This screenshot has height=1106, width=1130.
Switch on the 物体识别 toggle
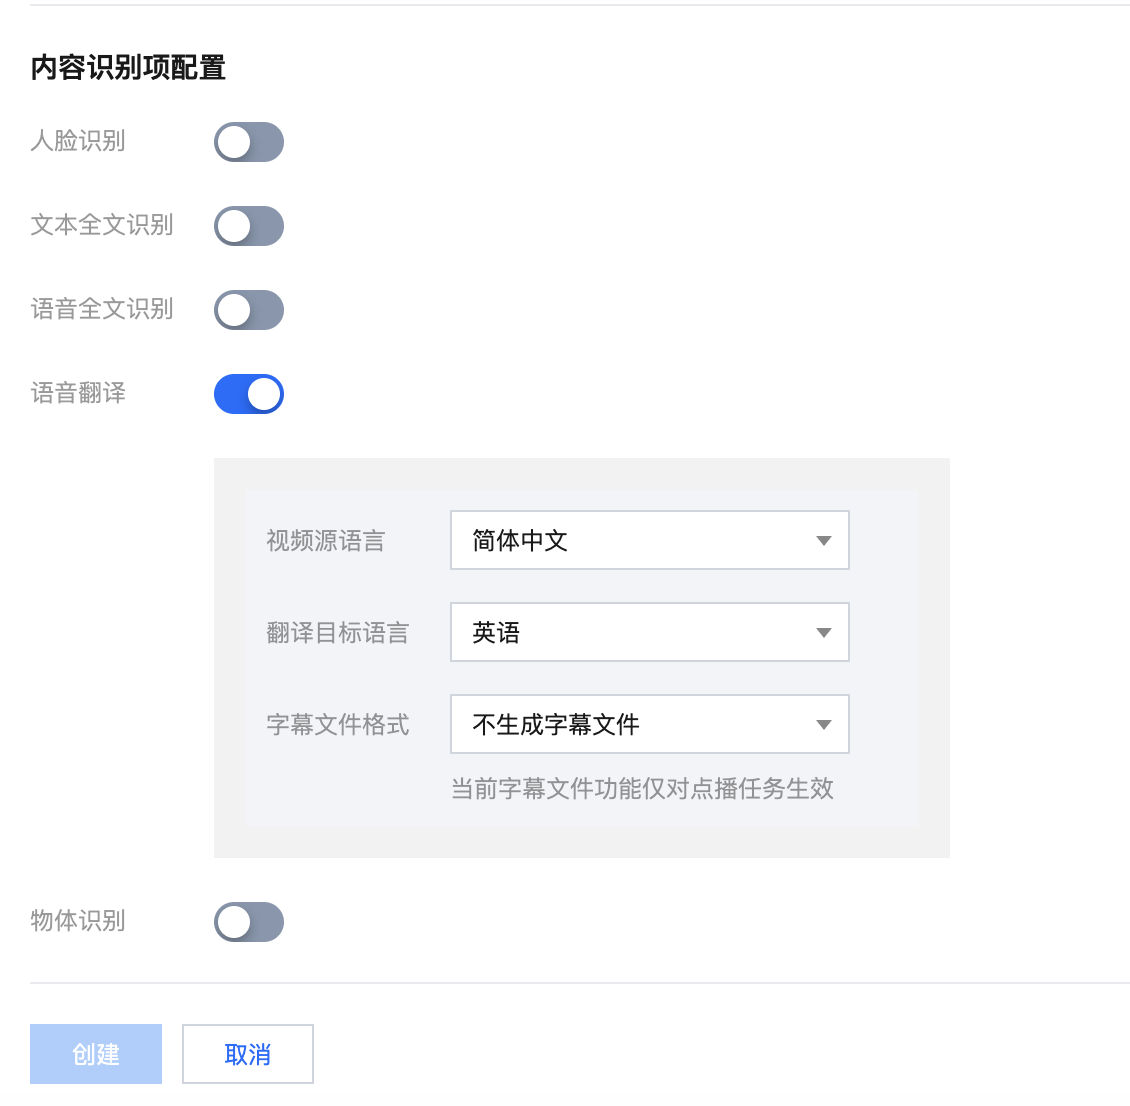pos(249,922)
